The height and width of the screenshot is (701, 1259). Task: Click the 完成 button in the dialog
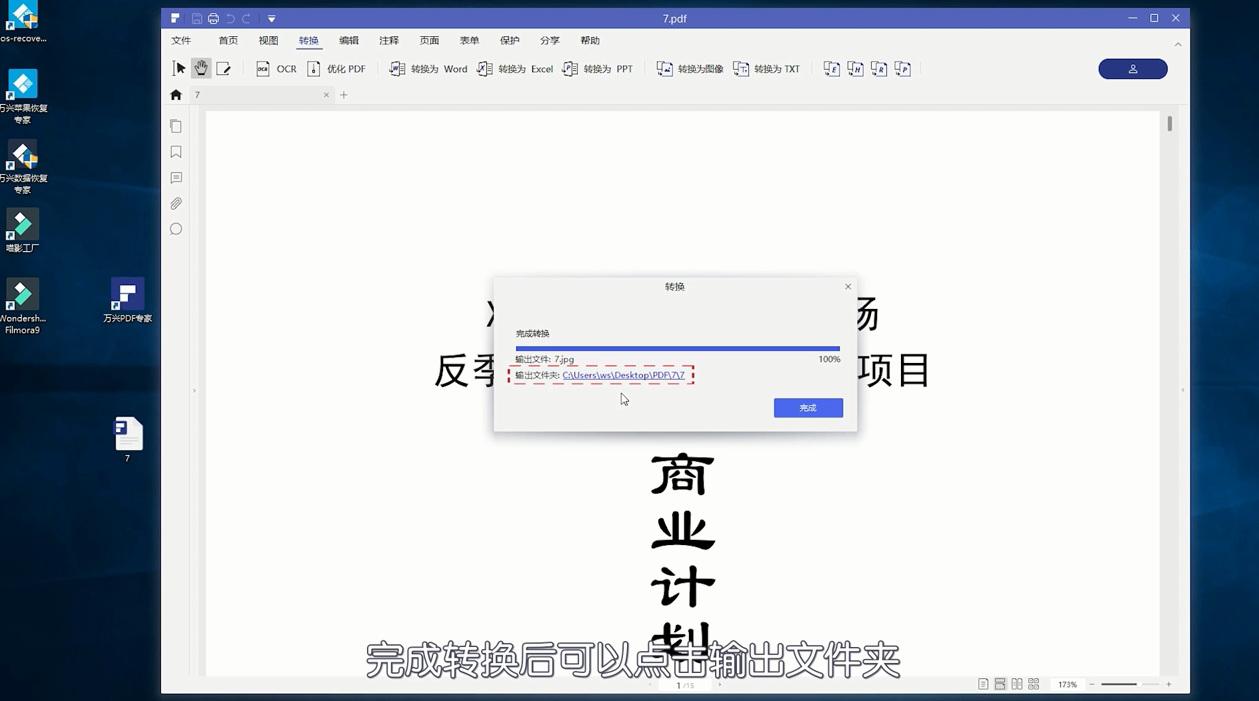click(x=807, y=408)
